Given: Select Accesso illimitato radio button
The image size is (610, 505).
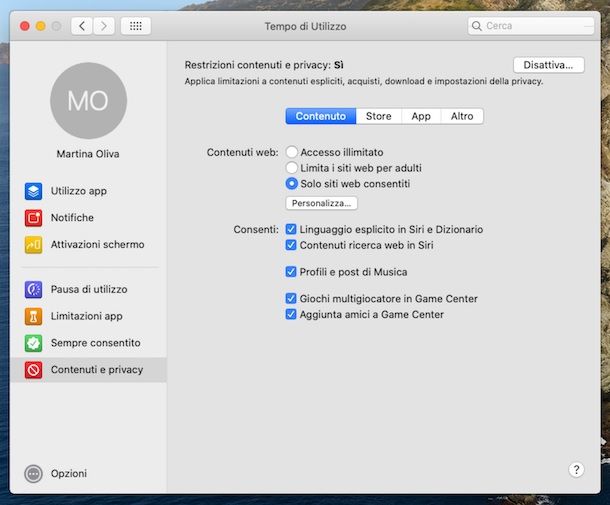Looking at the screenshot, I should [292, 152].
